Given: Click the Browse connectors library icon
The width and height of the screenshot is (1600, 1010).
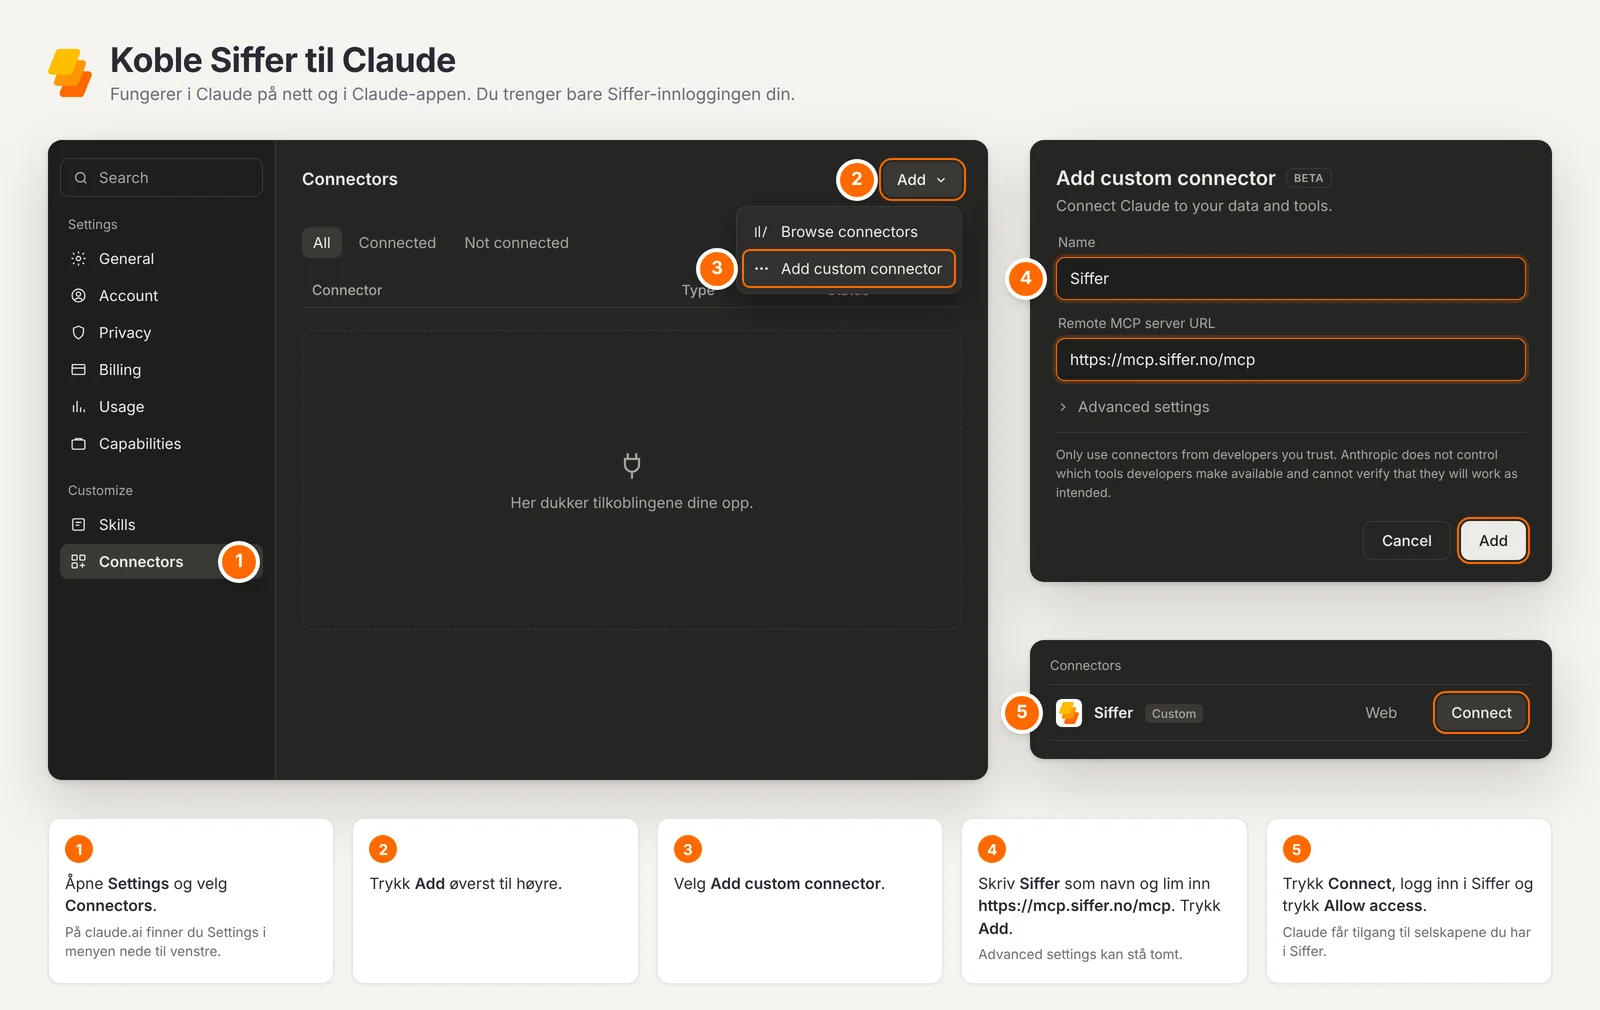Looking at the screenshot, I should pos(761,232).
